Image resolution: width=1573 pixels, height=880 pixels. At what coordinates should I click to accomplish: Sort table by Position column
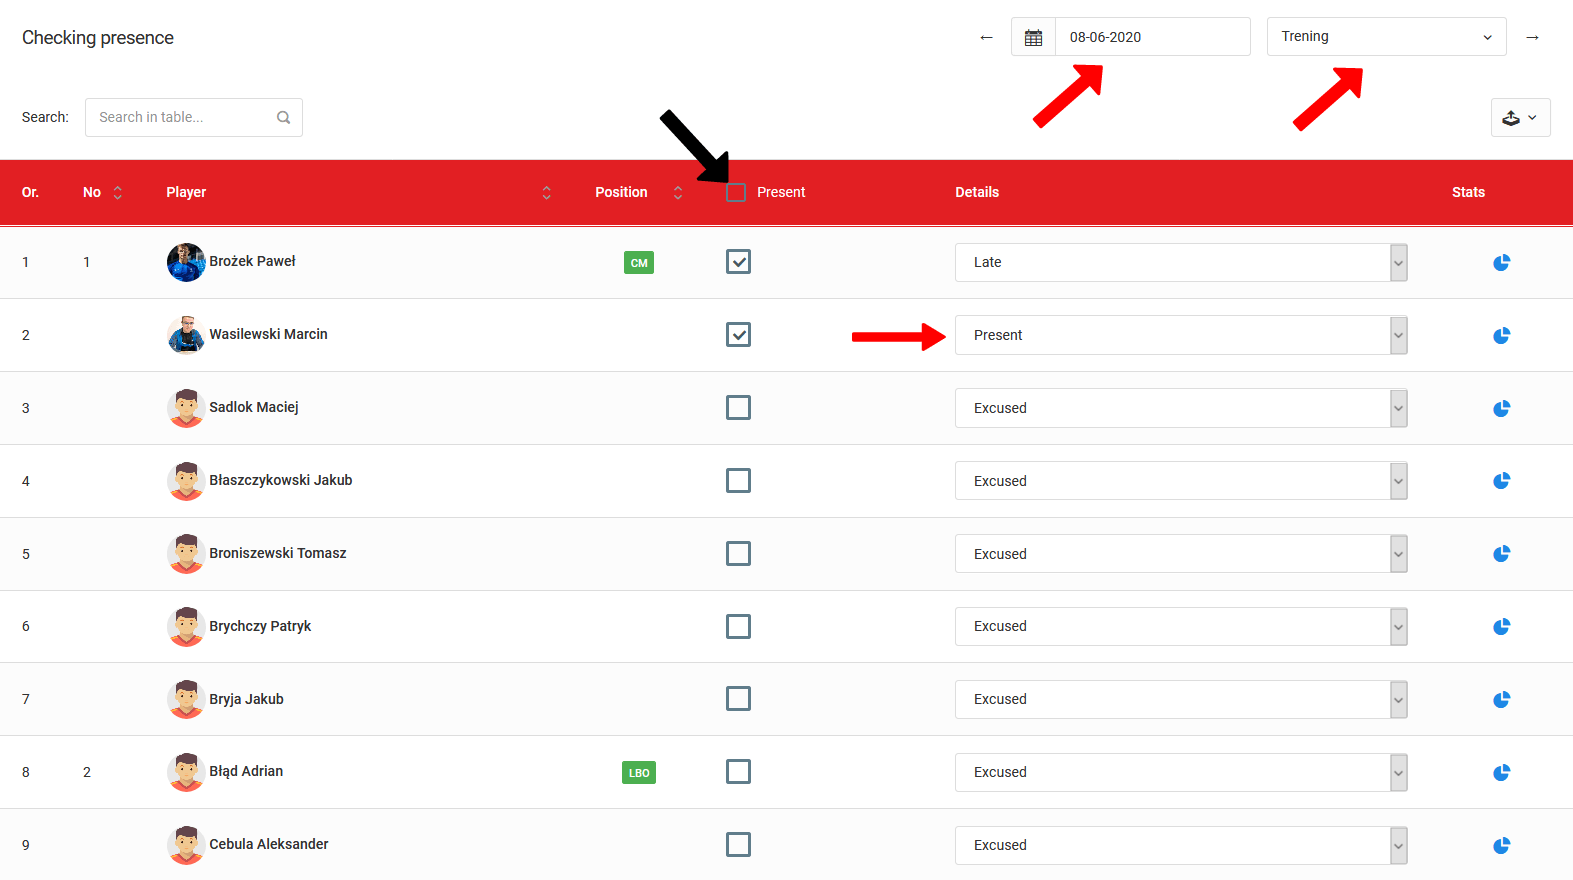678,193
